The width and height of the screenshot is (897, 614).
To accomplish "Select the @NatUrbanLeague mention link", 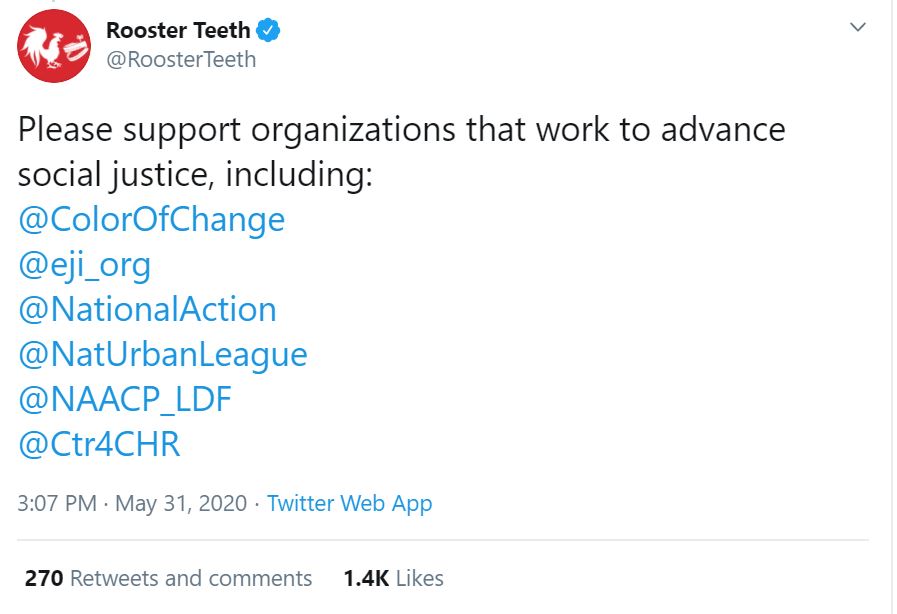I will 162,354.
